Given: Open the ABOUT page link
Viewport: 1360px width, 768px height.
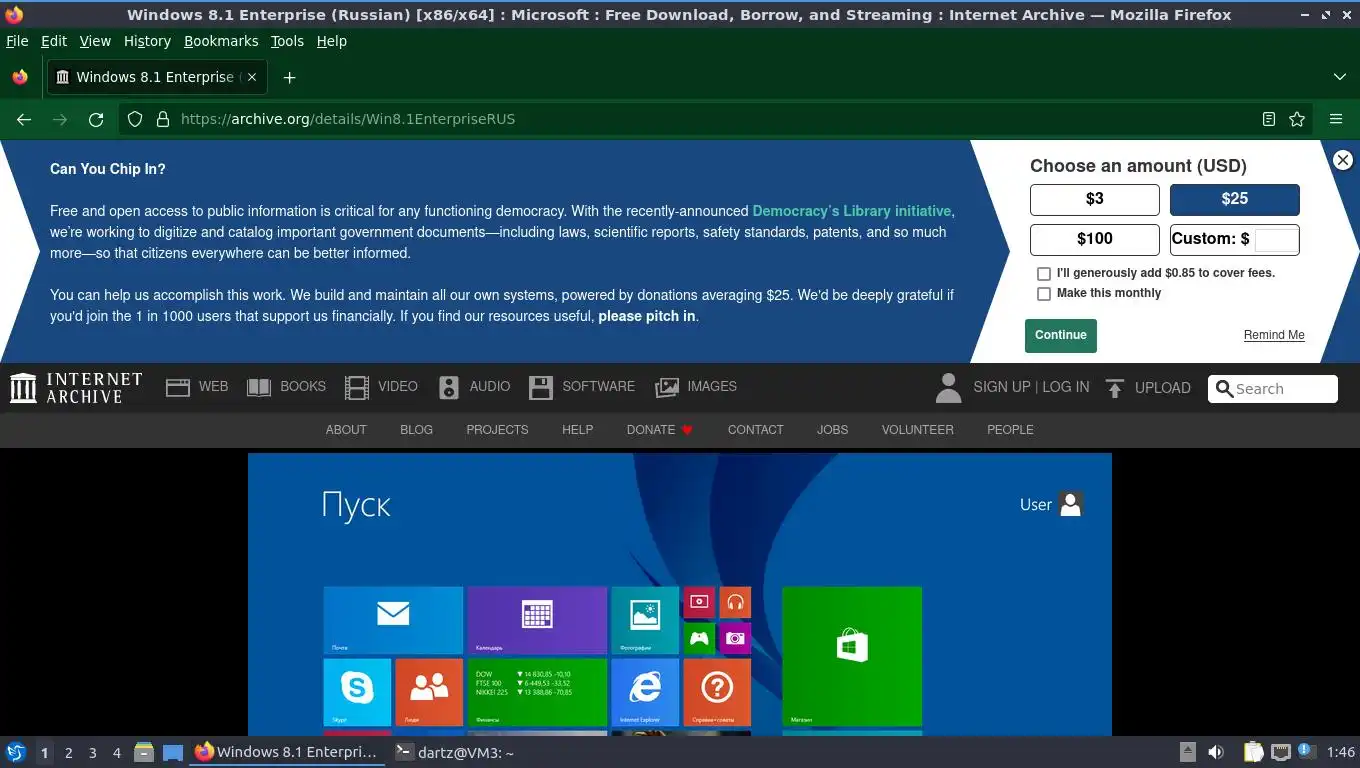Looking at the screenshot, I should click(346, 430).
